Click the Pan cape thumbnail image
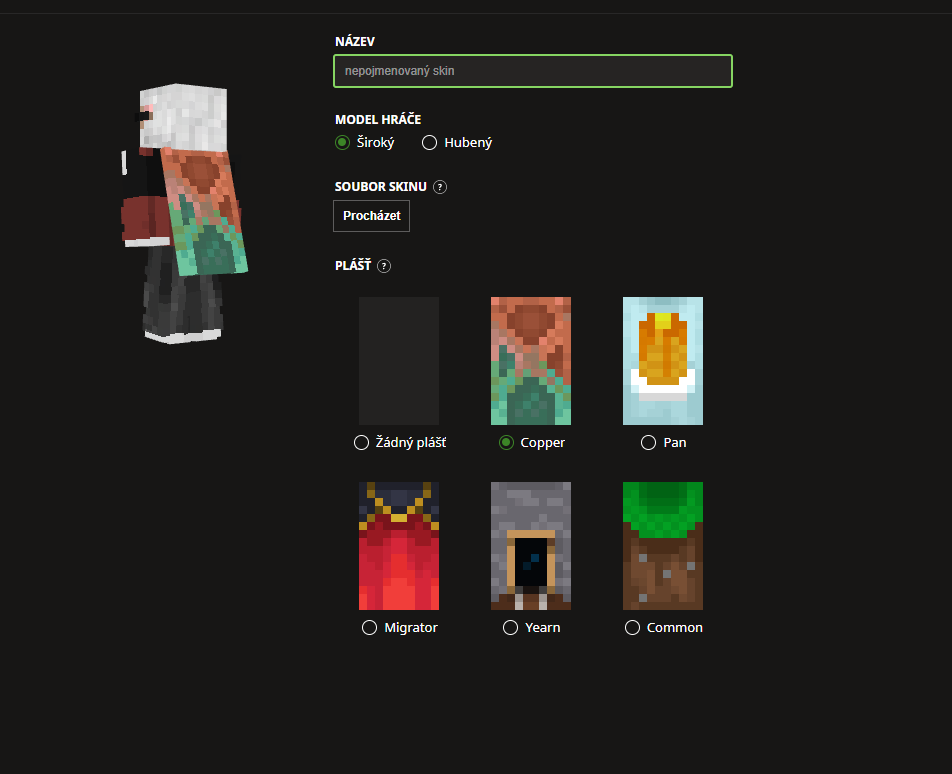 [663, 361]
